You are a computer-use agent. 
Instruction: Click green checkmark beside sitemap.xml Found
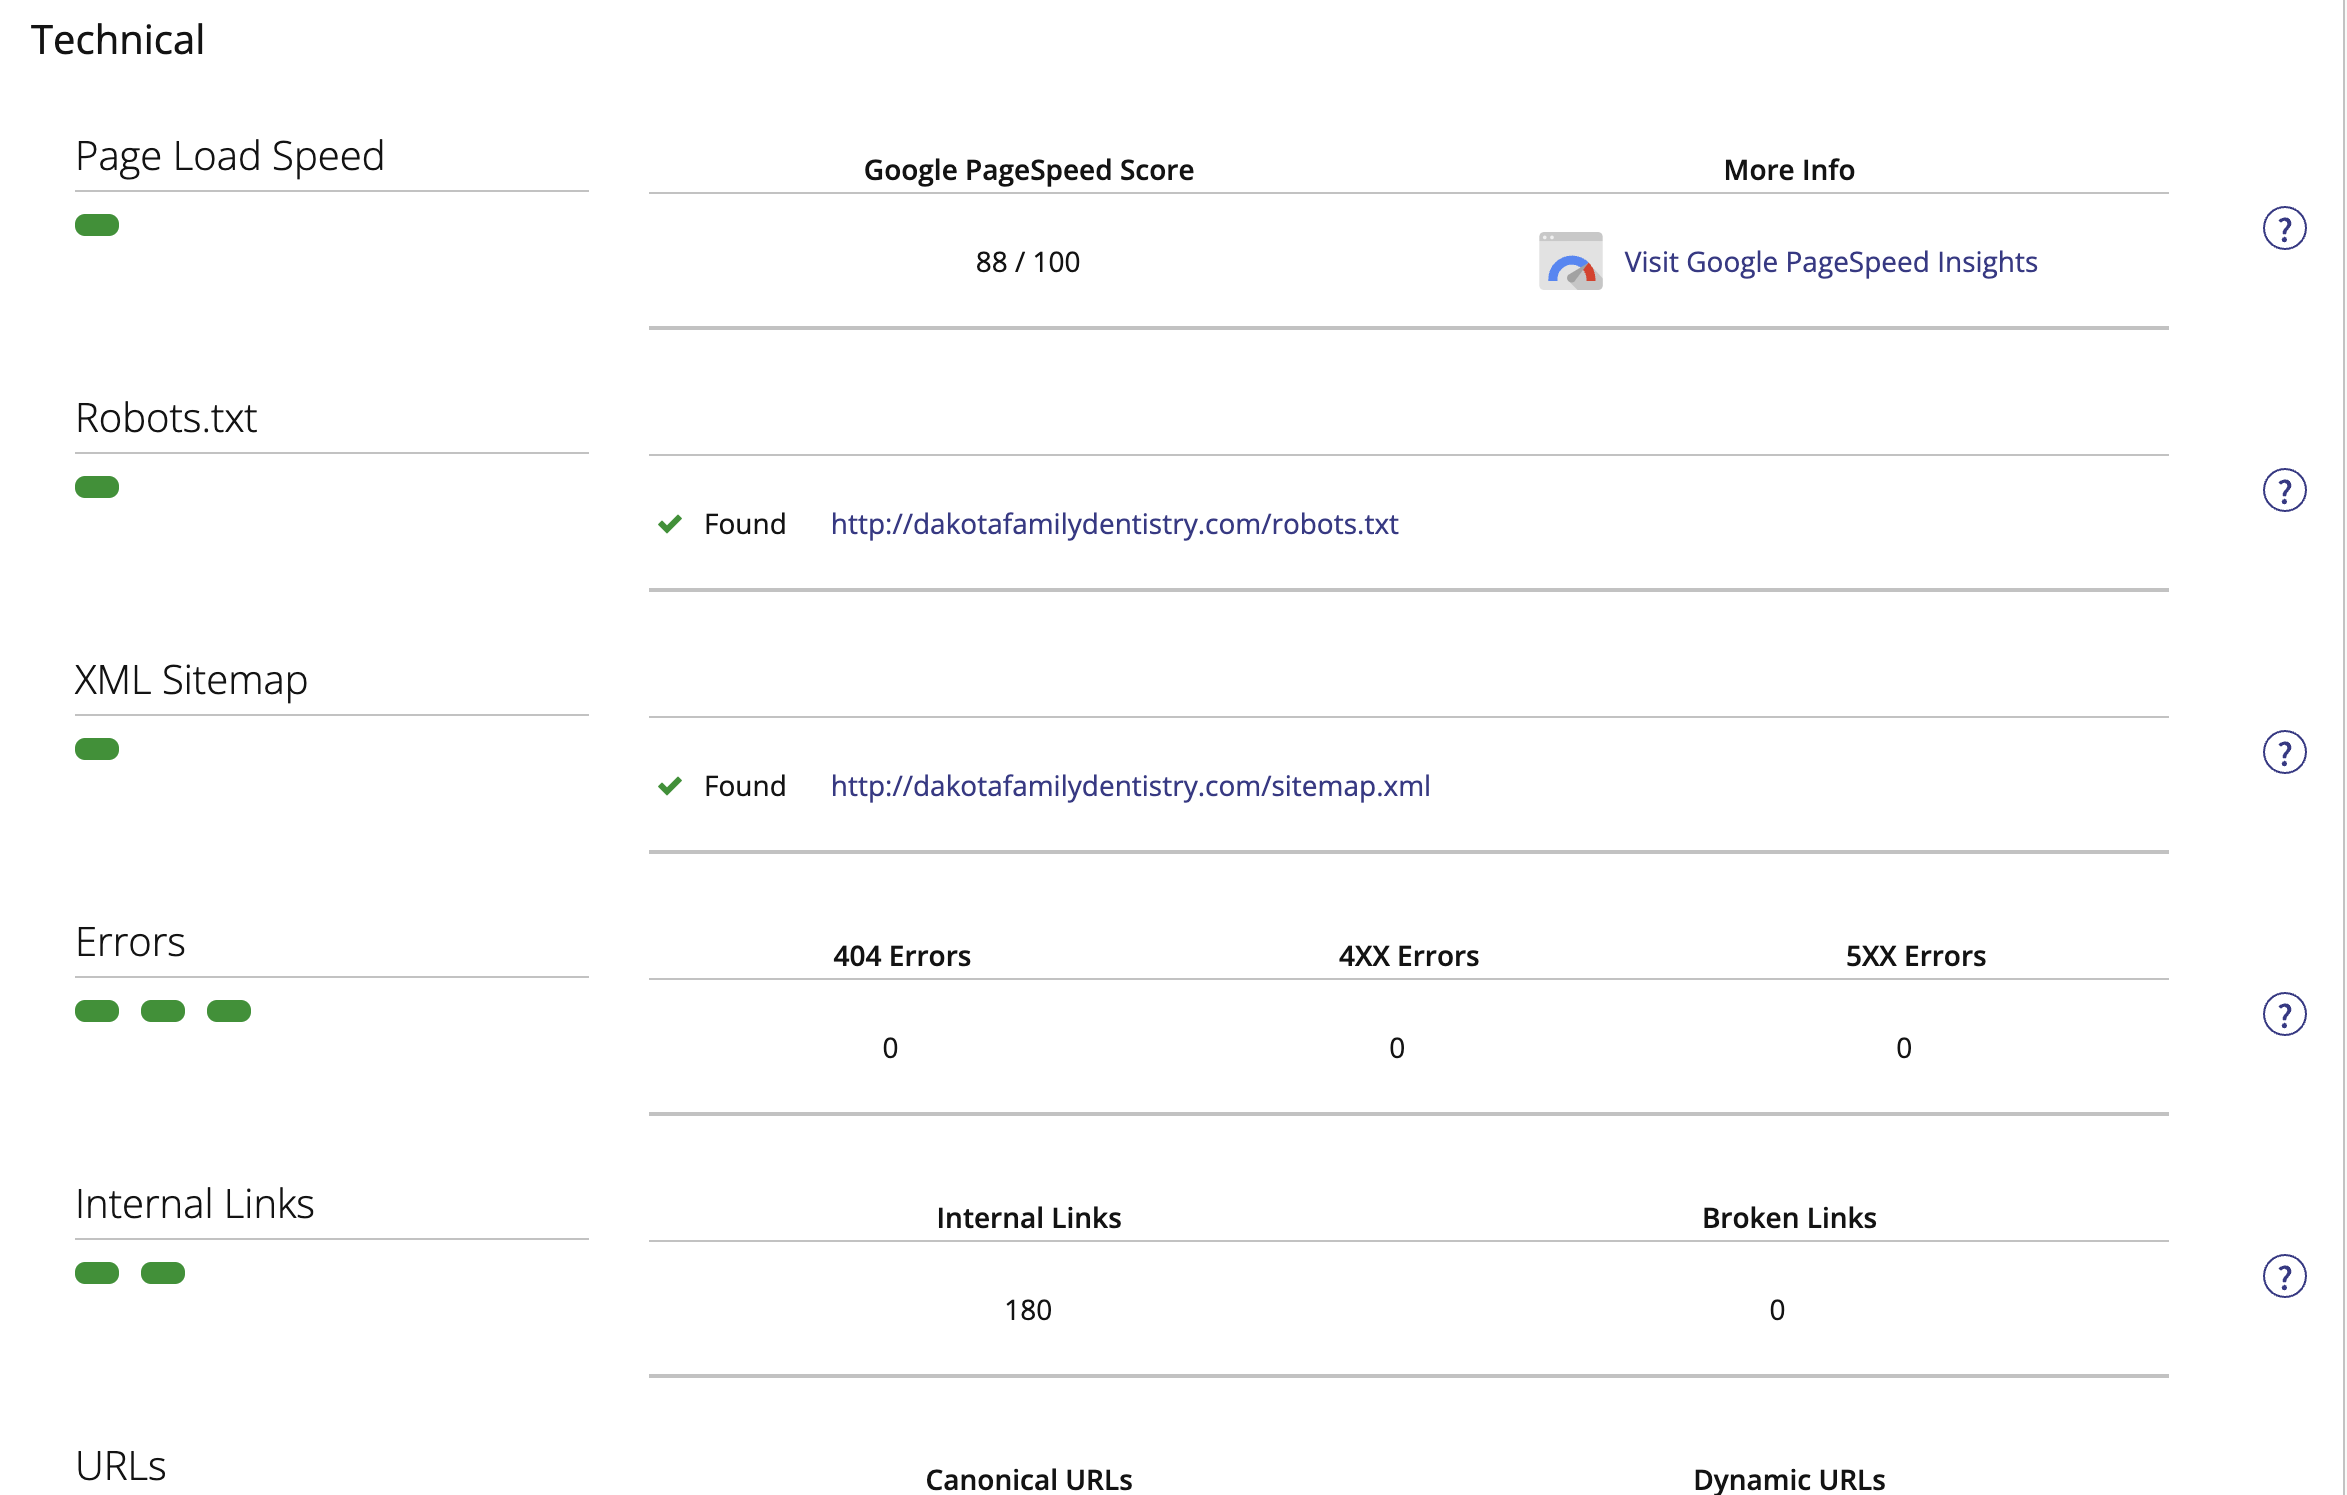click(670, 786)
